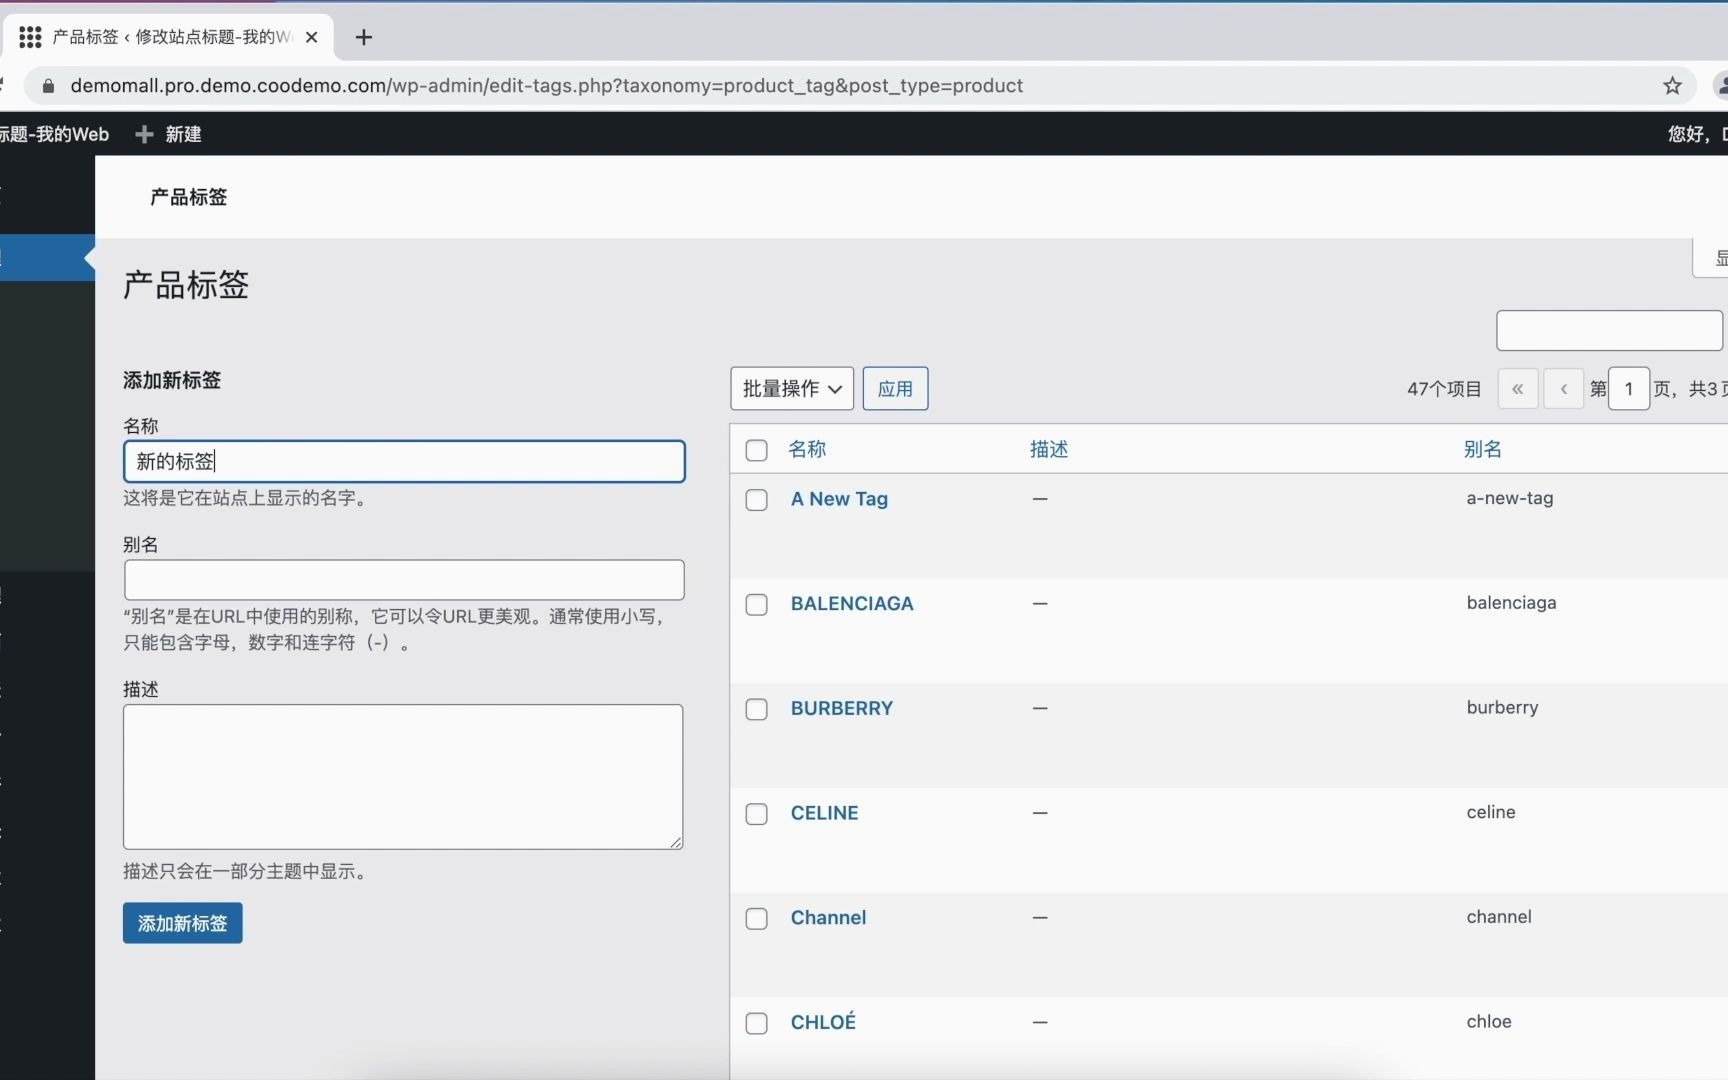Go to first page with double-arrow button
The image size is (1728, 1080).
pos(1518,389)
